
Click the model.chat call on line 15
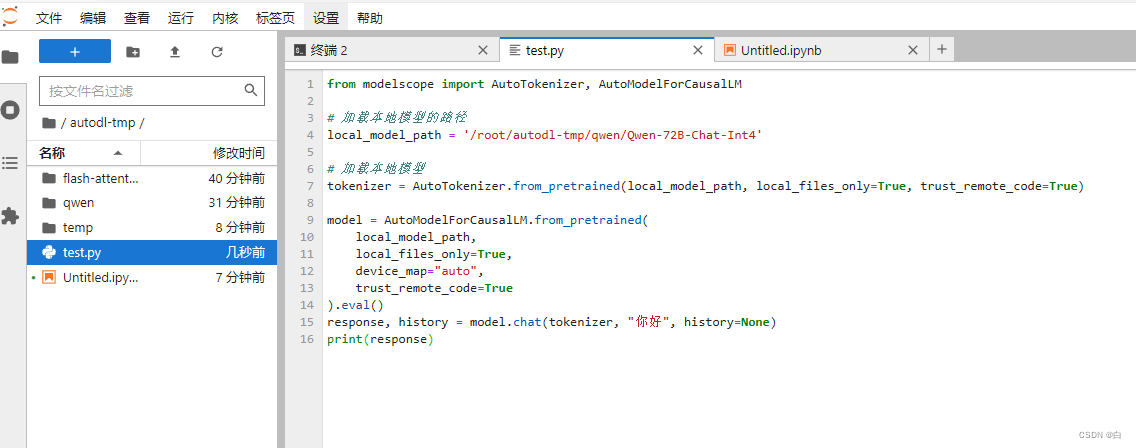[x=551, y=322]
